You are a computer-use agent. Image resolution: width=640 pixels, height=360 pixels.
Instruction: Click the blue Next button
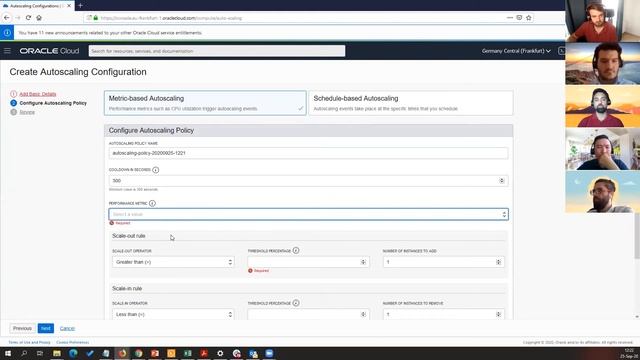click(46, 328)
